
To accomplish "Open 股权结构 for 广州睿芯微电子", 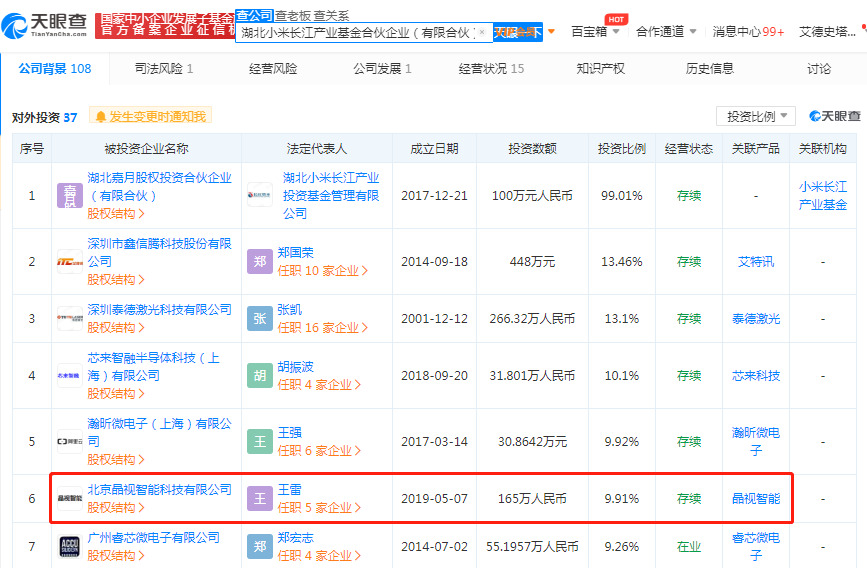I will tap(116, 555).
